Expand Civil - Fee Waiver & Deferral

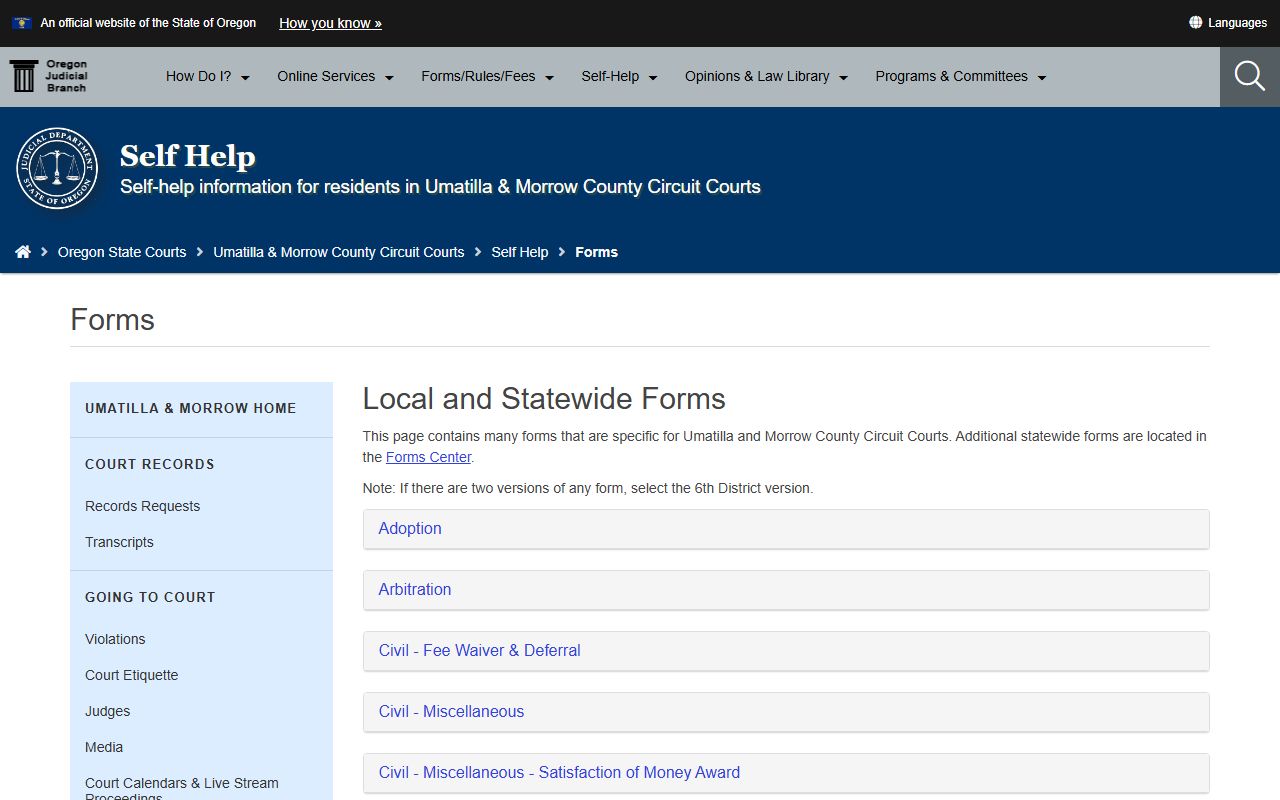(786, 651)
